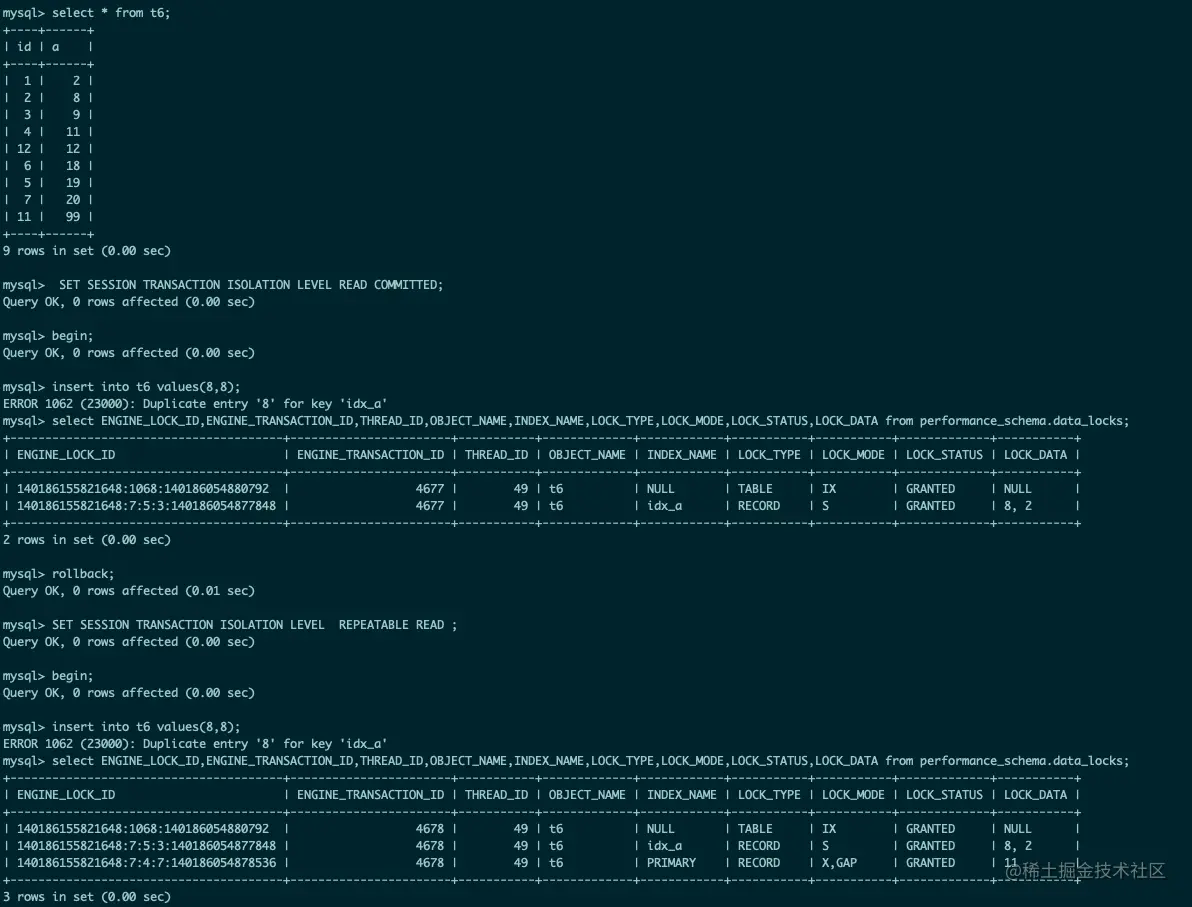Click the READ COMMITTED isolation level statement

point(251,285)
